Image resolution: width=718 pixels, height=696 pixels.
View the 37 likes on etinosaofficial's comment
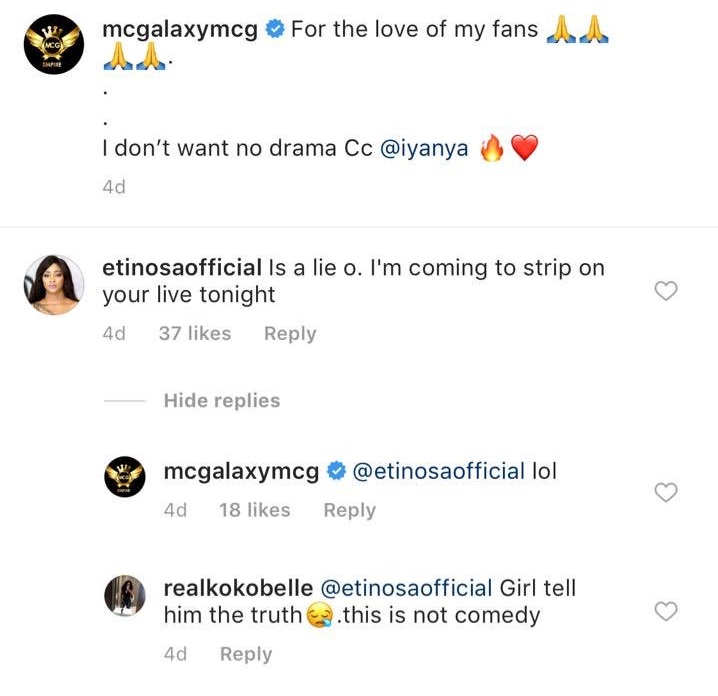point(194,334)
